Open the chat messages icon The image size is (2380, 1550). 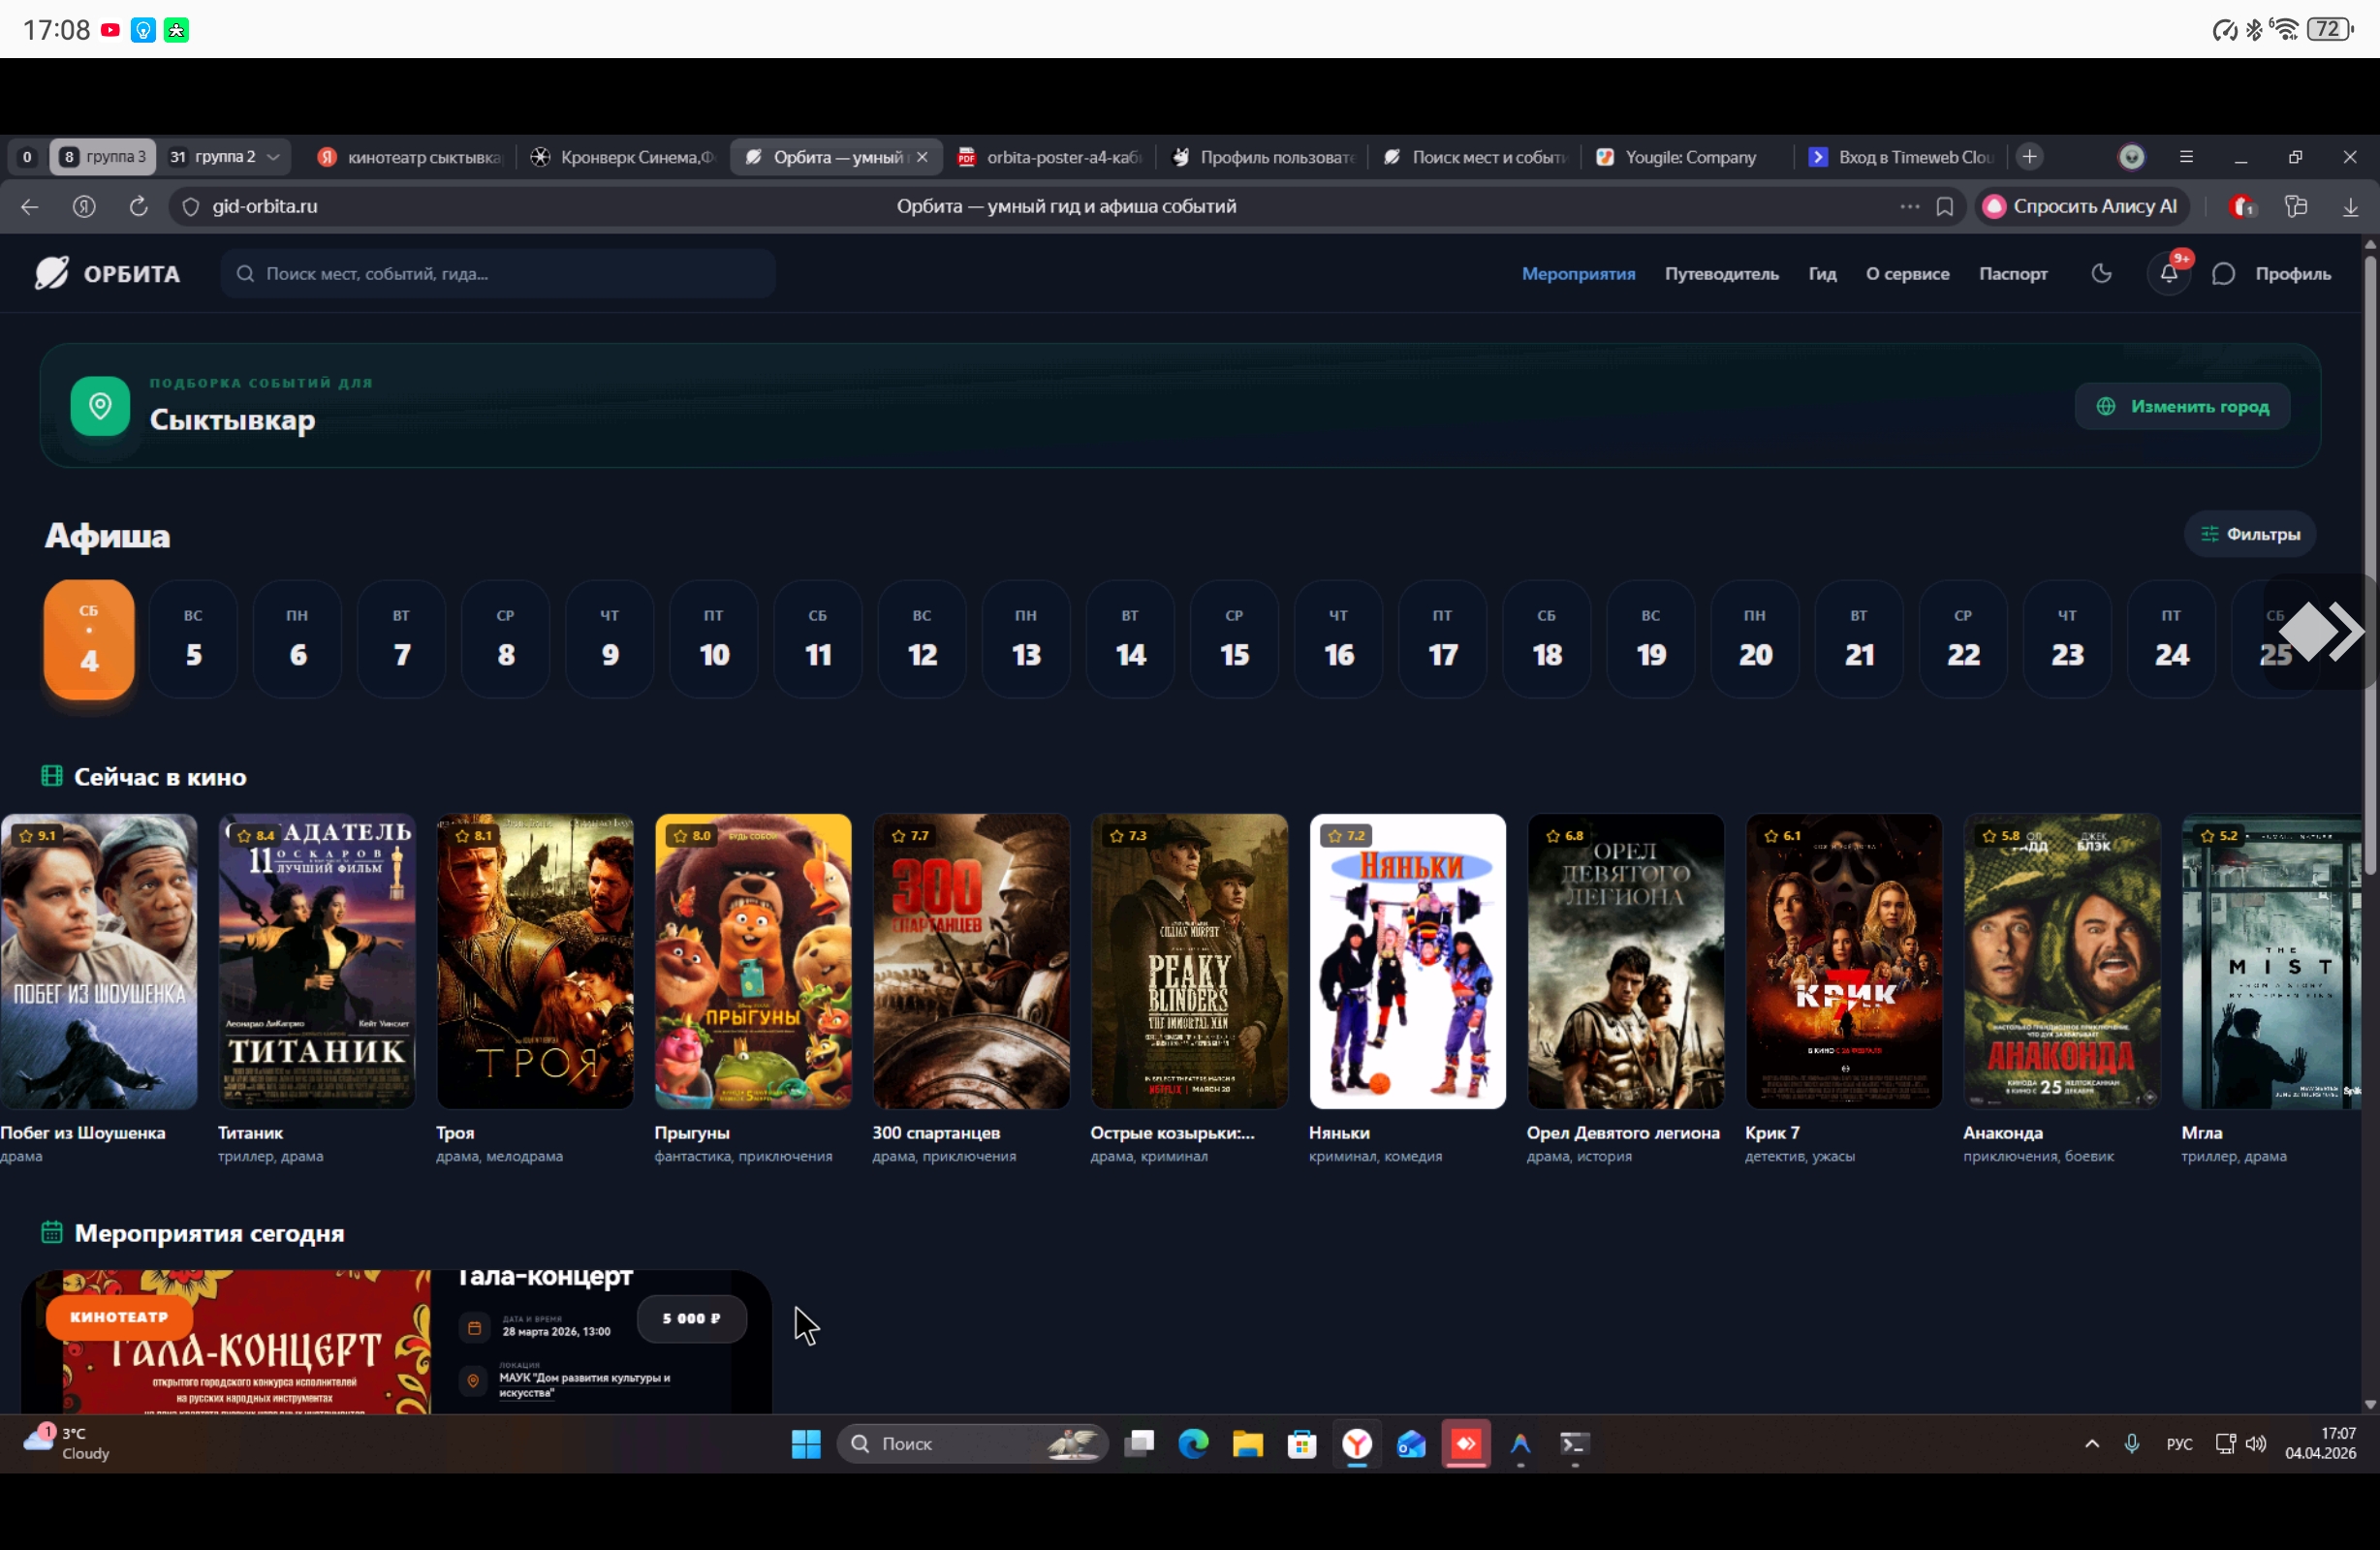click(2223, 274)
